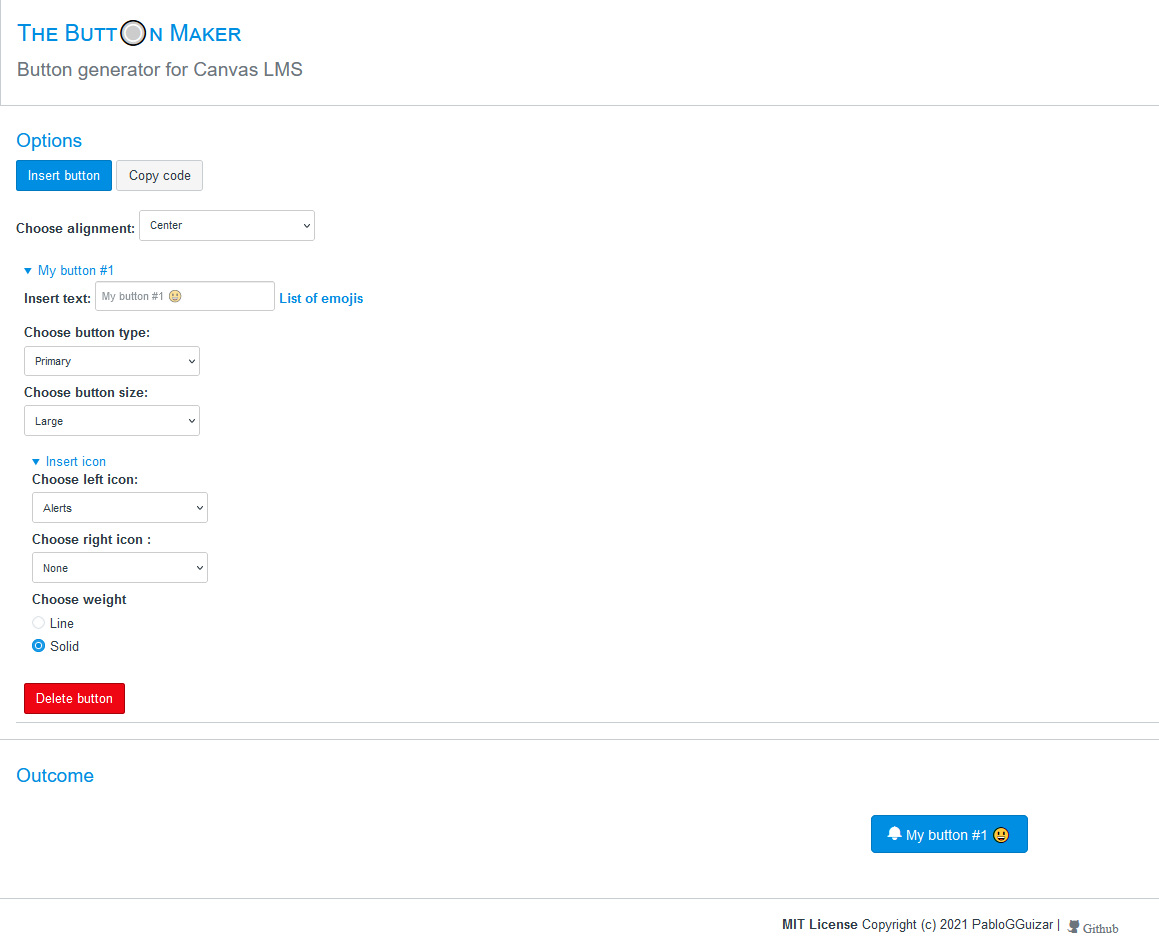This screenshot has height=951, width=1159.
Task: Open the Choose right icon dropdown
Action: point(120,568)
